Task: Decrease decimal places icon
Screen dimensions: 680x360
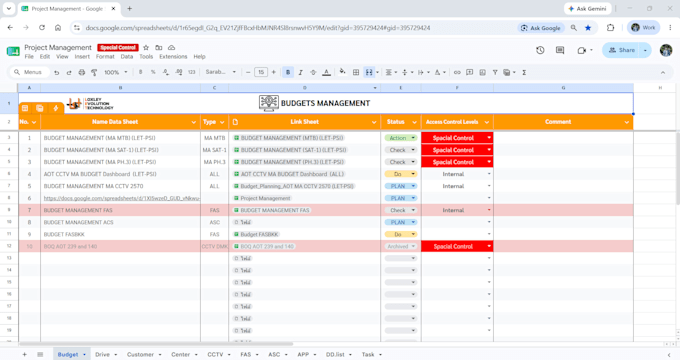Action: (x=166, y=72)
